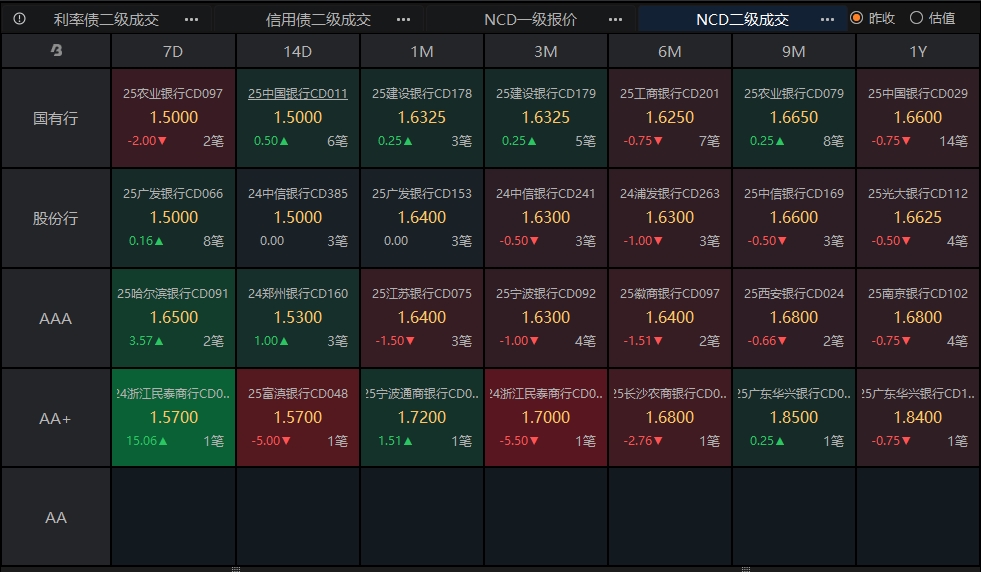Select the 估值 radio option
This screenshot has height=572, width=981.
pos(932,18)
